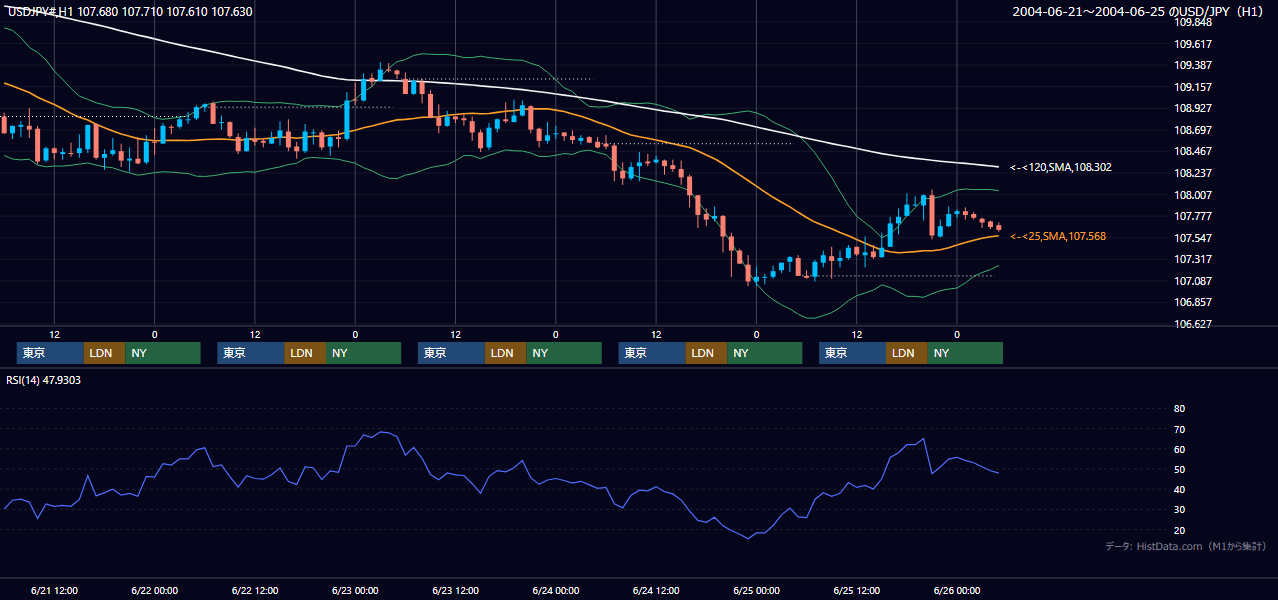Select the 6/24 12:00 time axis label
Viewport: 1278px width, 600px height.
(656, 590)
